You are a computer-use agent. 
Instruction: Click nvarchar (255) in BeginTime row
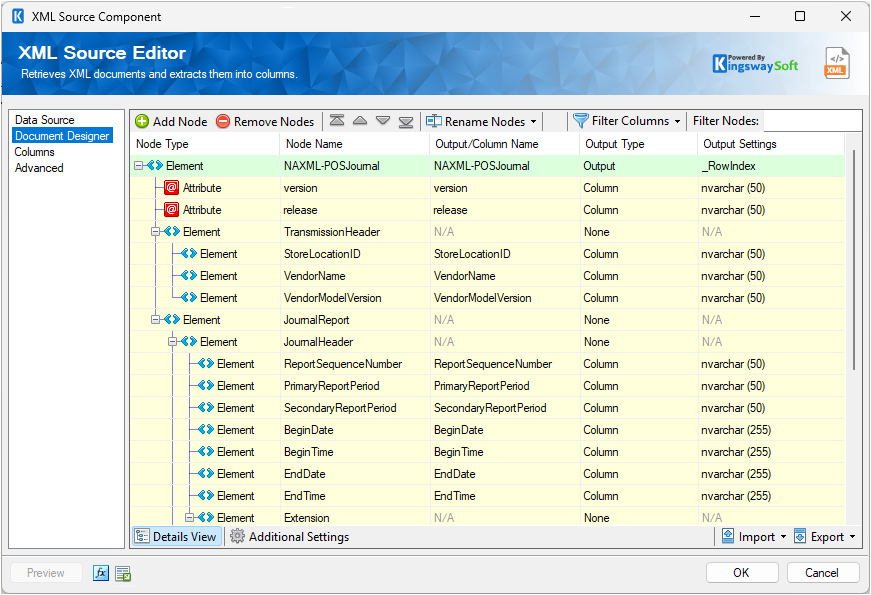[736, 452]
